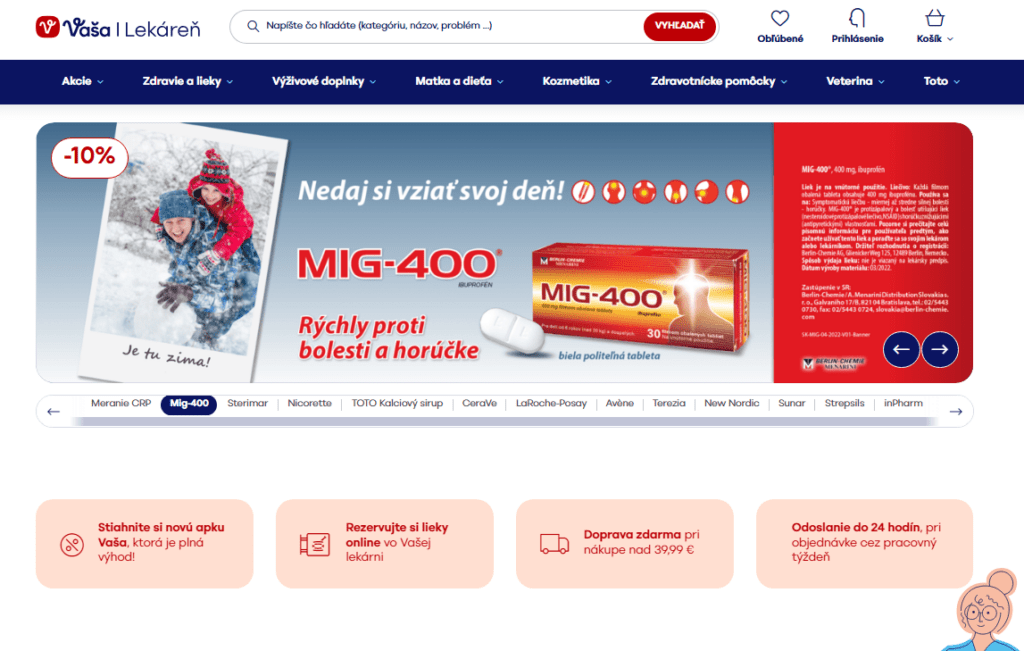1024x651 pixels.
Task: Click the reservation icon on Rezervujte card
Action: pyautogui.click(x=315, y=544)
